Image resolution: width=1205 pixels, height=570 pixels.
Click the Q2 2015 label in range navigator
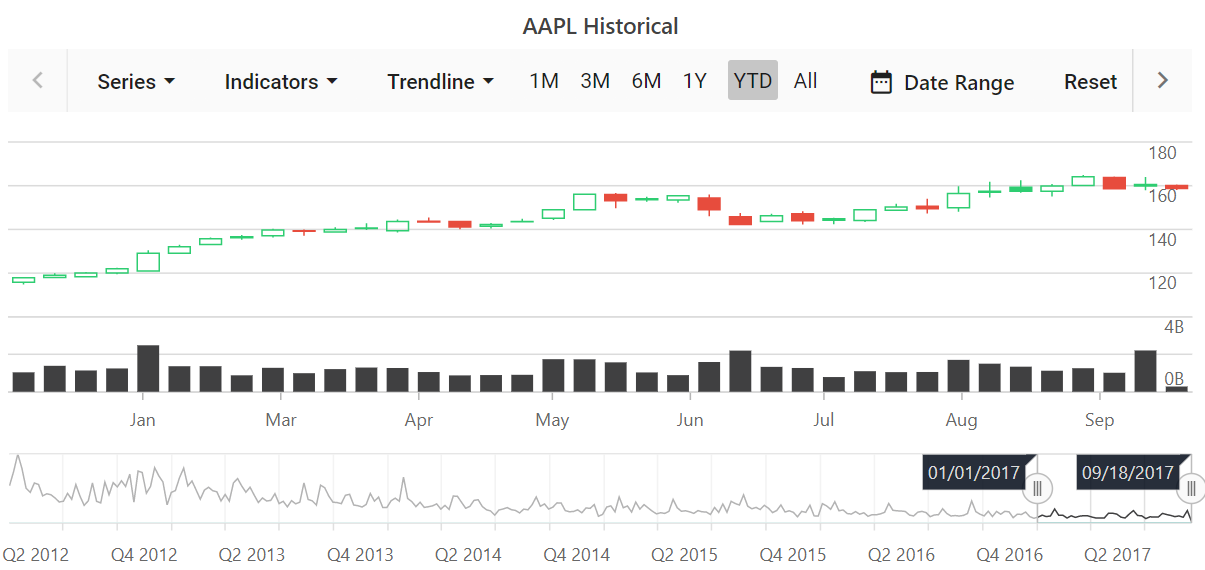click(684, 554)
